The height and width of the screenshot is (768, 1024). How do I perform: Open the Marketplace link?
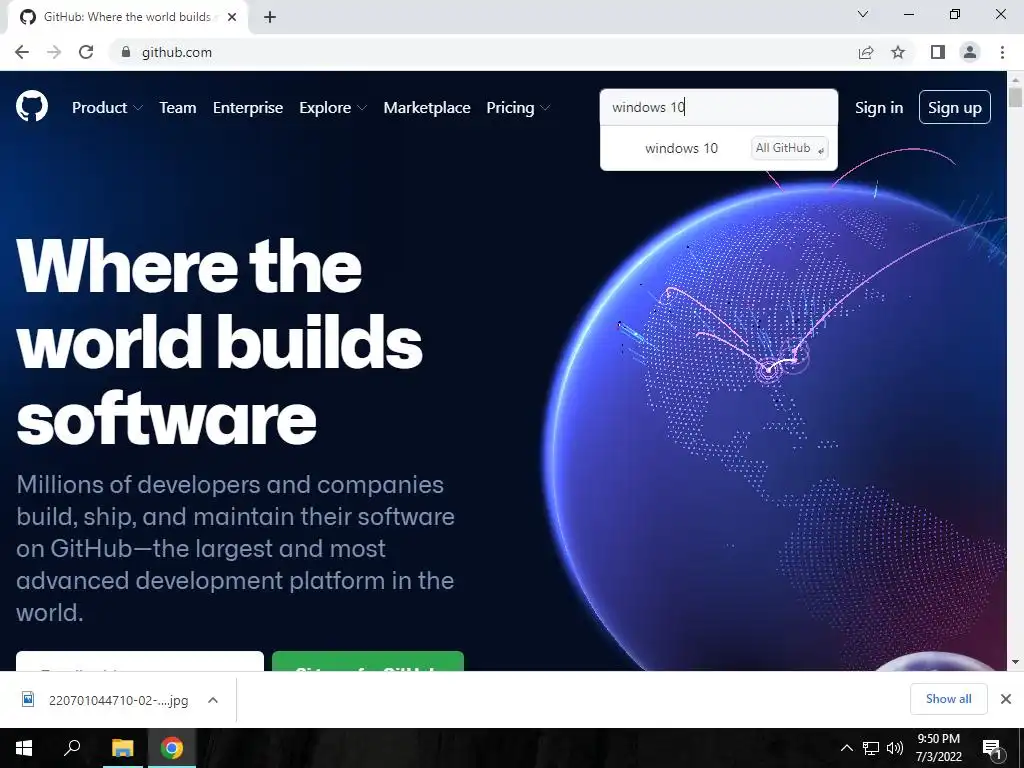pos(427,108)
